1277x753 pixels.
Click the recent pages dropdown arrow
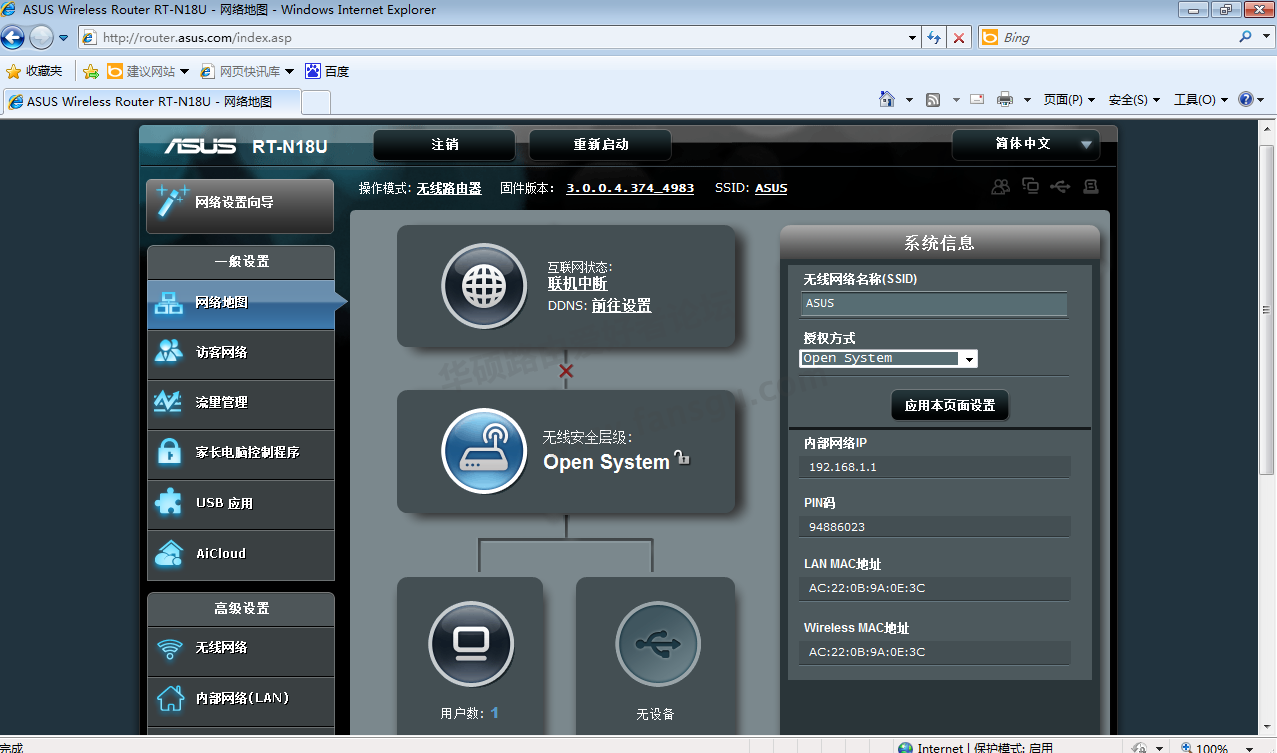point(64,38)
